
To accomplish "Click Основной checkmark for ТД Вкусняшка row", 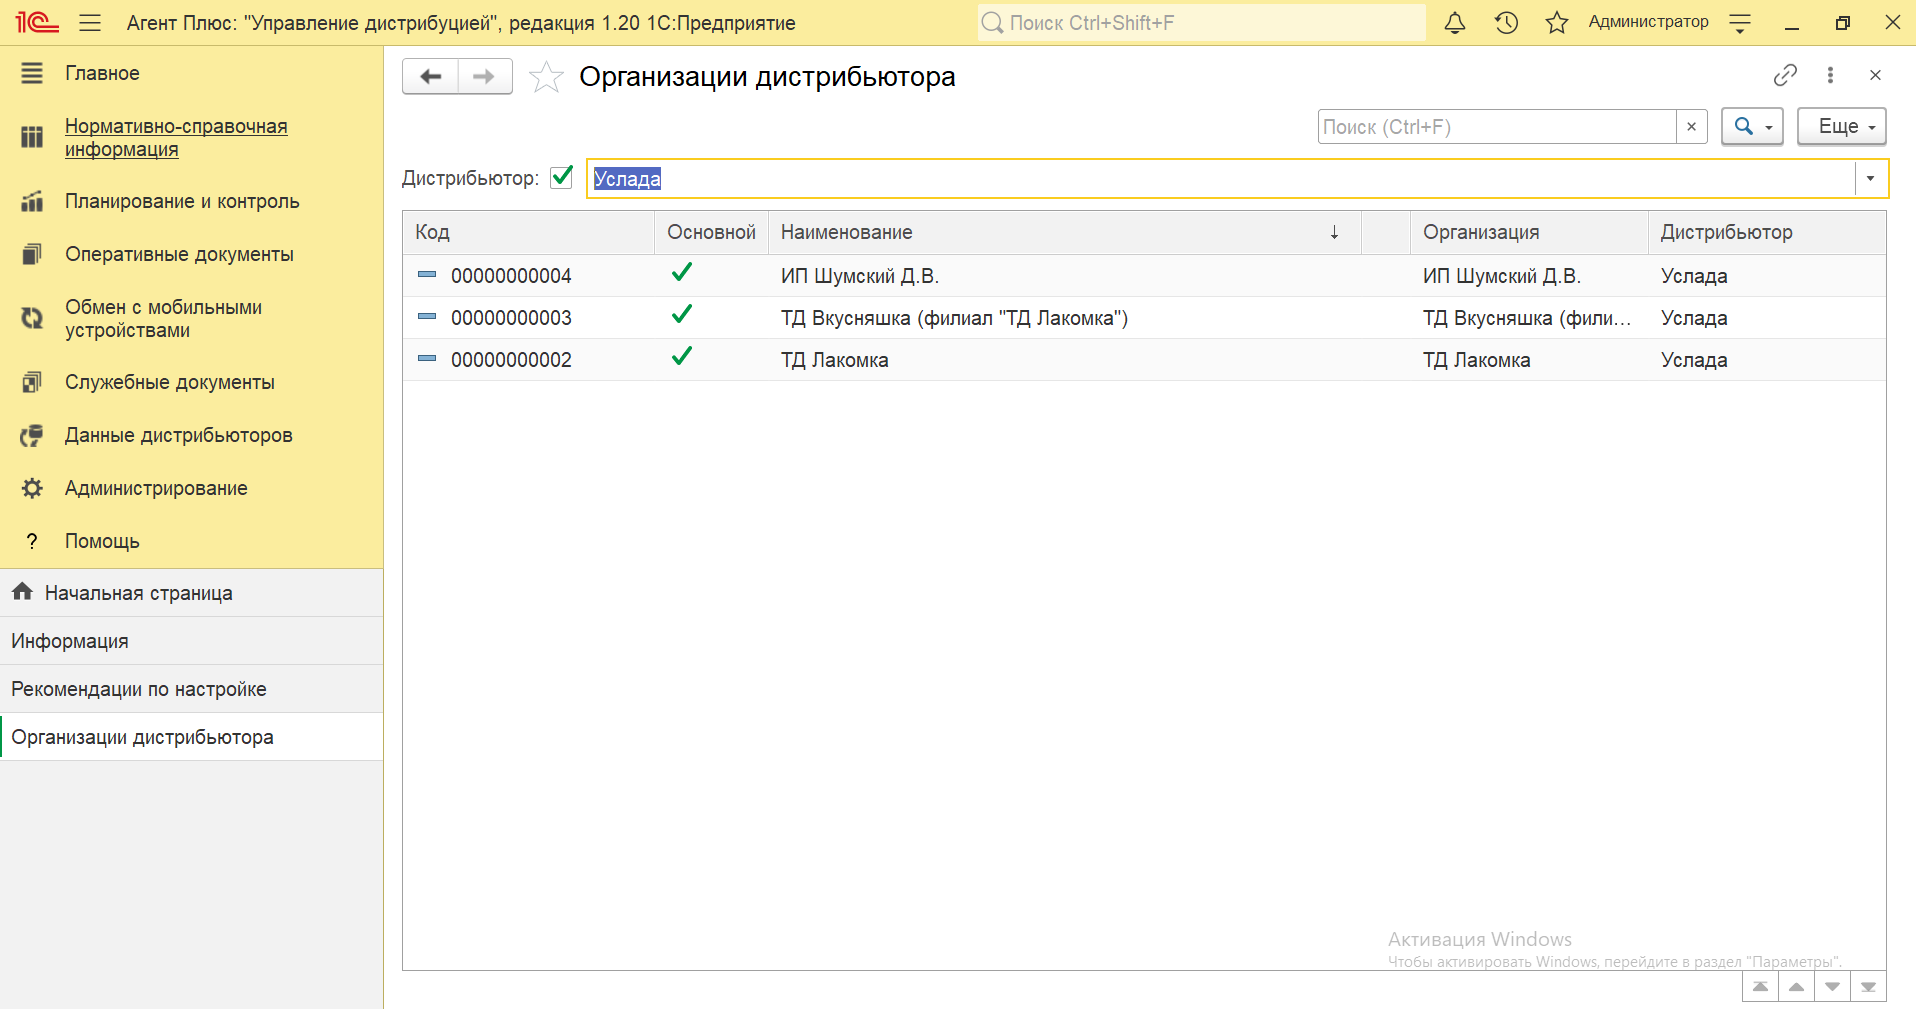I will point(682,314).
